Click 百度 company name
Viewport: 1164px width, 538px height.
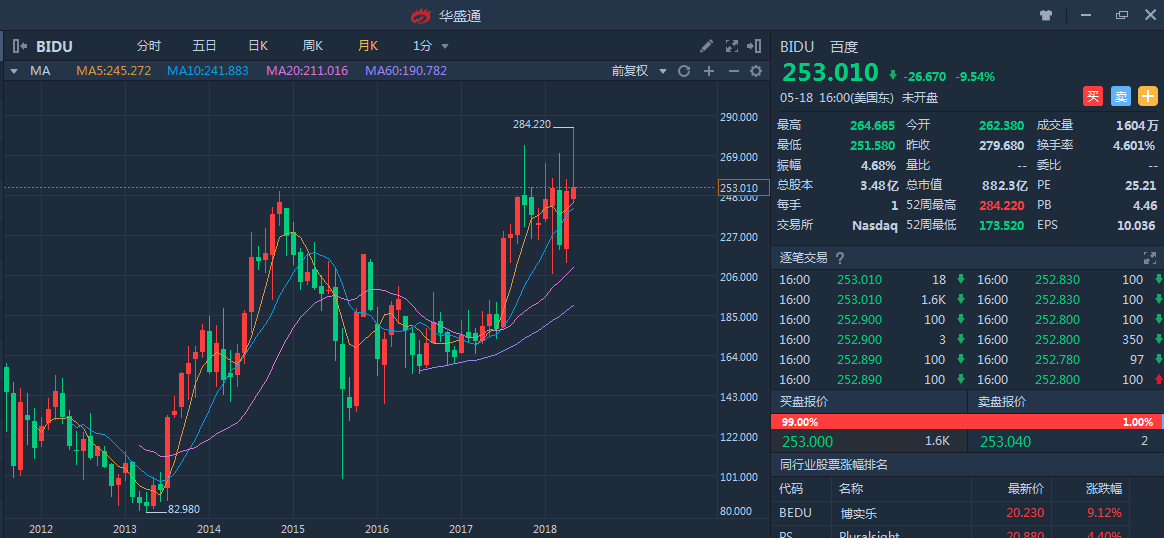(844, 47)
